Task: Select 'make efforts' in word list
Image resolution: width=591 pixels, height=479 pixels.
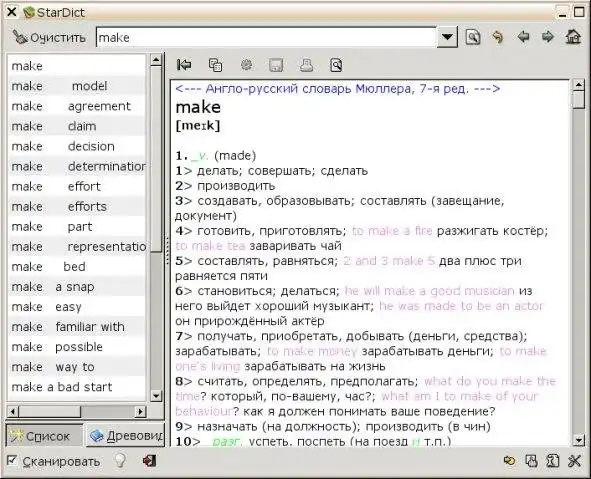Action: [x=77, y=206]
